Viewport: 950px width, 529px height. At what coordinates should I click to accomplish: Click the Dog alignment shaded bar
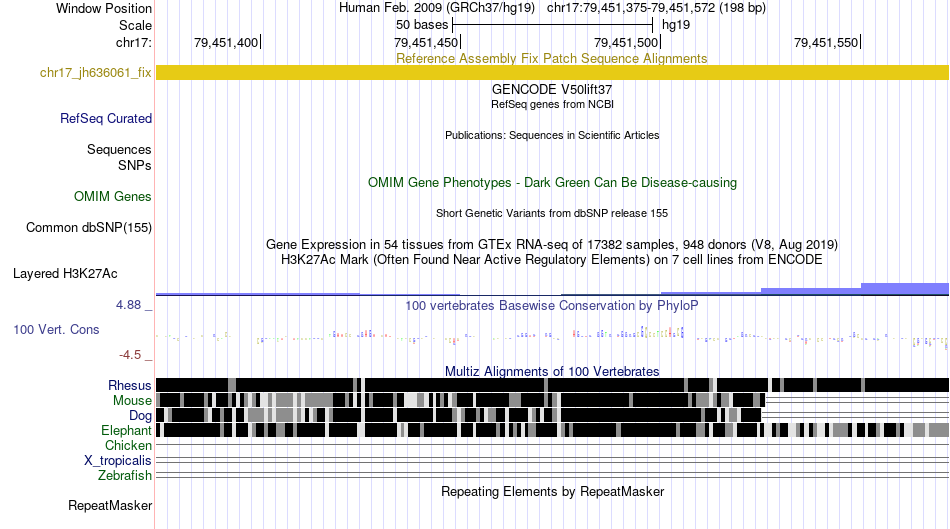(459, 415)
